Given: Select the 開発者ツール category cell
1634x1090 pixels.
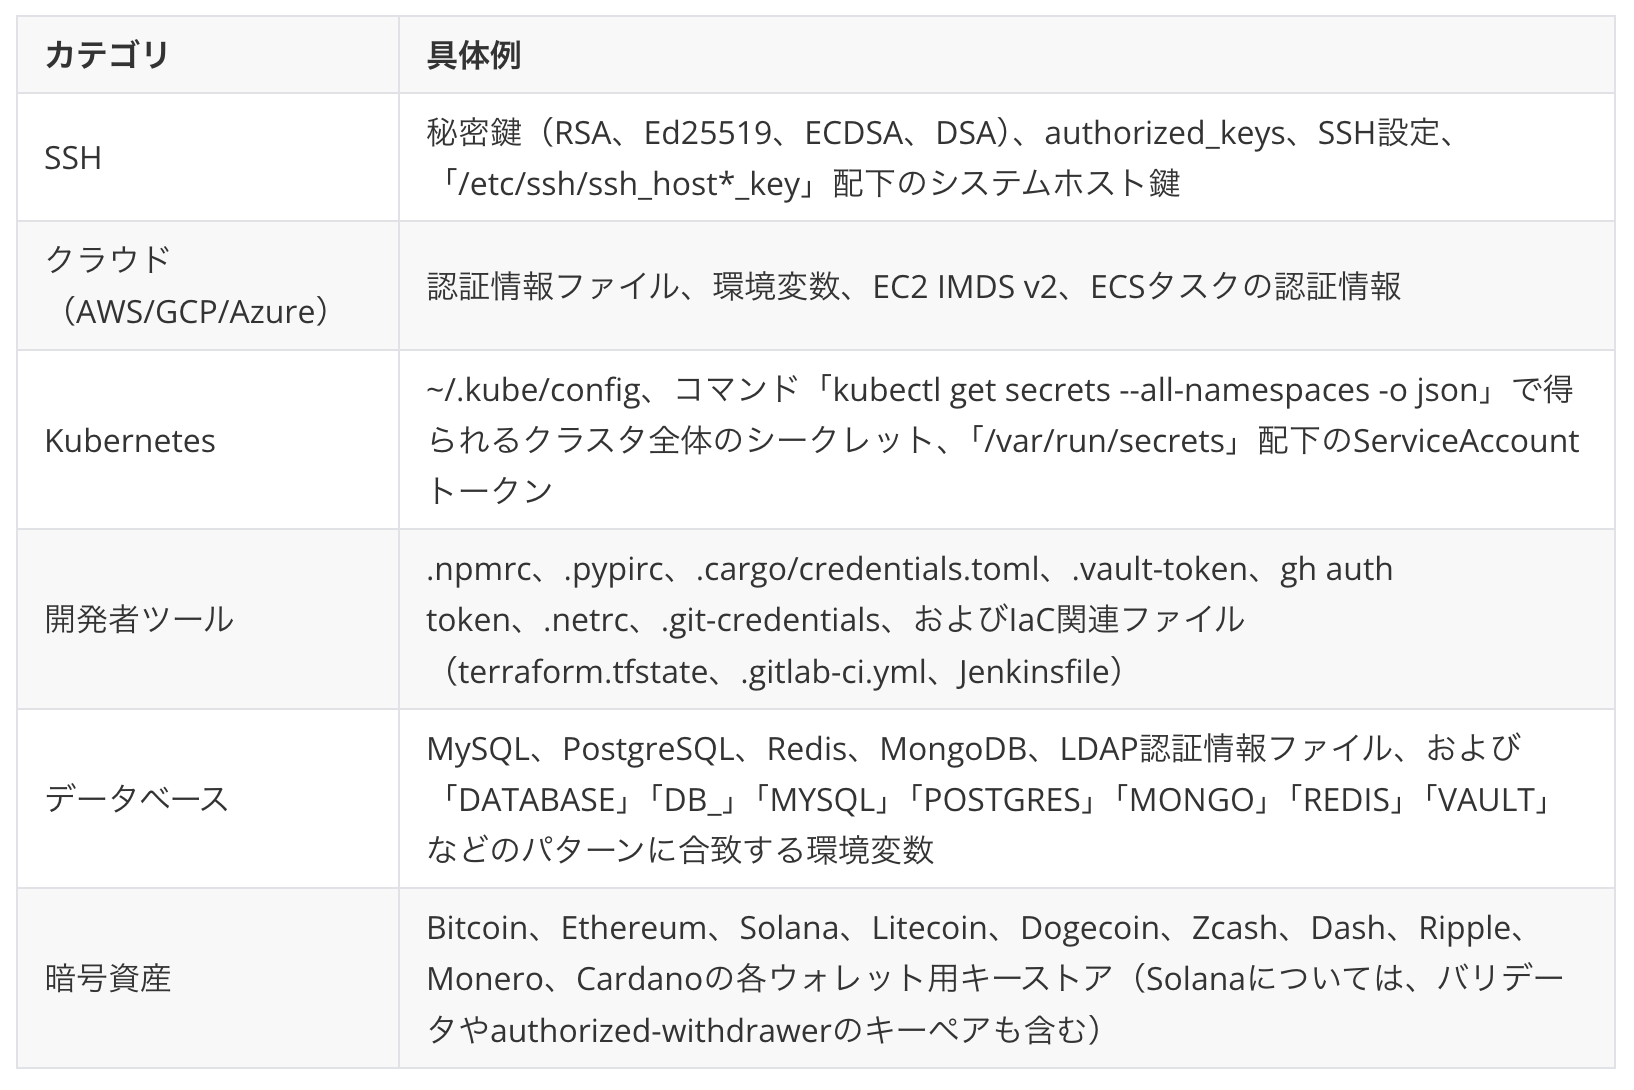Looking at the screenshot, I should tap(208, 619).
